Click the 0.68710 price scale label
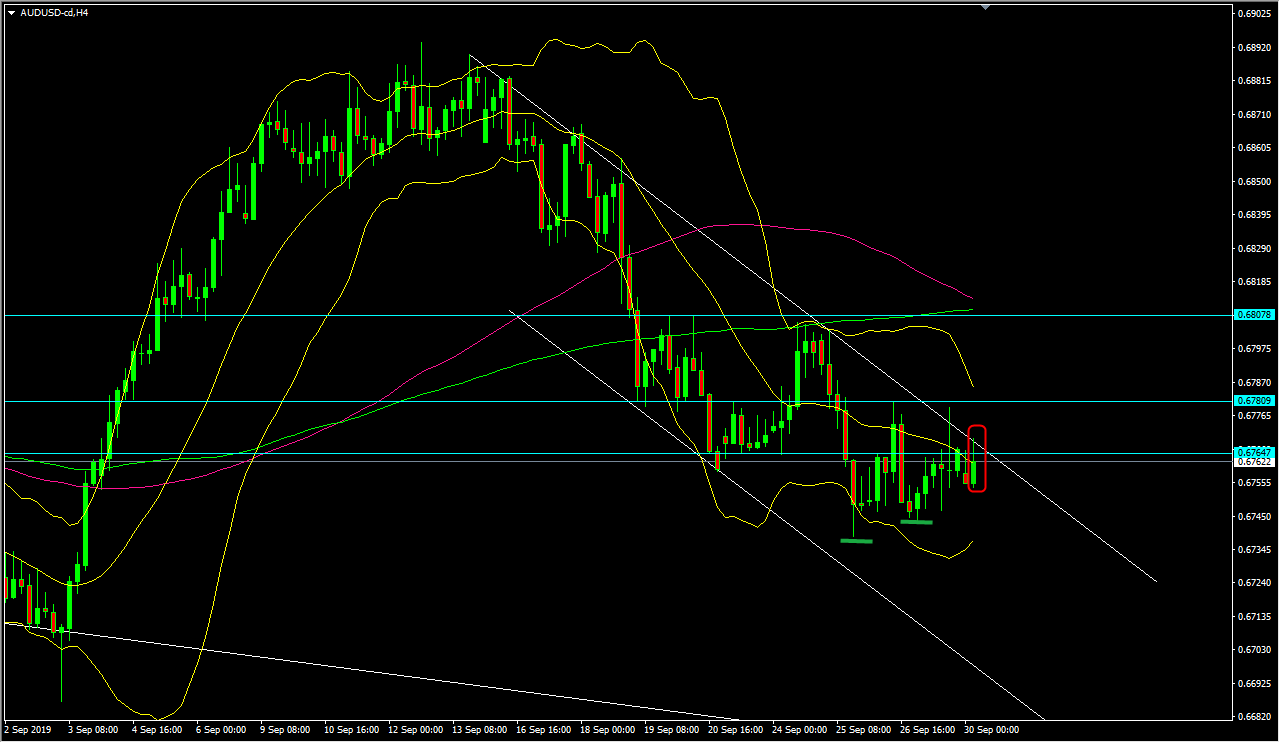This screenshot has width=1280, height=743. (x=1256, y=115)
